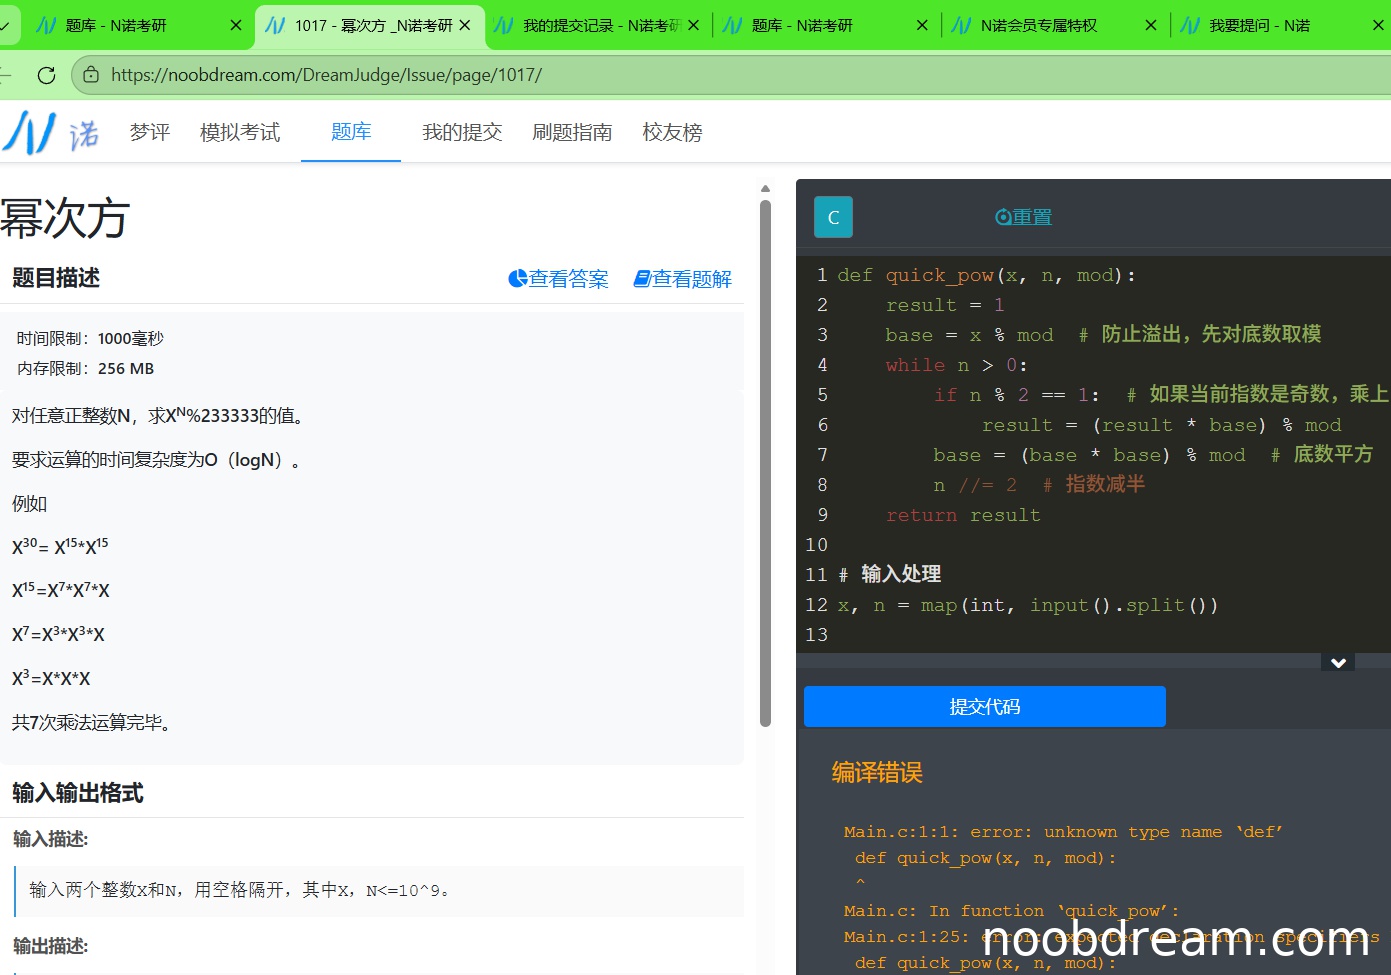
Task: Close the 1017 幂次方 browser tab
Action: 465,25
